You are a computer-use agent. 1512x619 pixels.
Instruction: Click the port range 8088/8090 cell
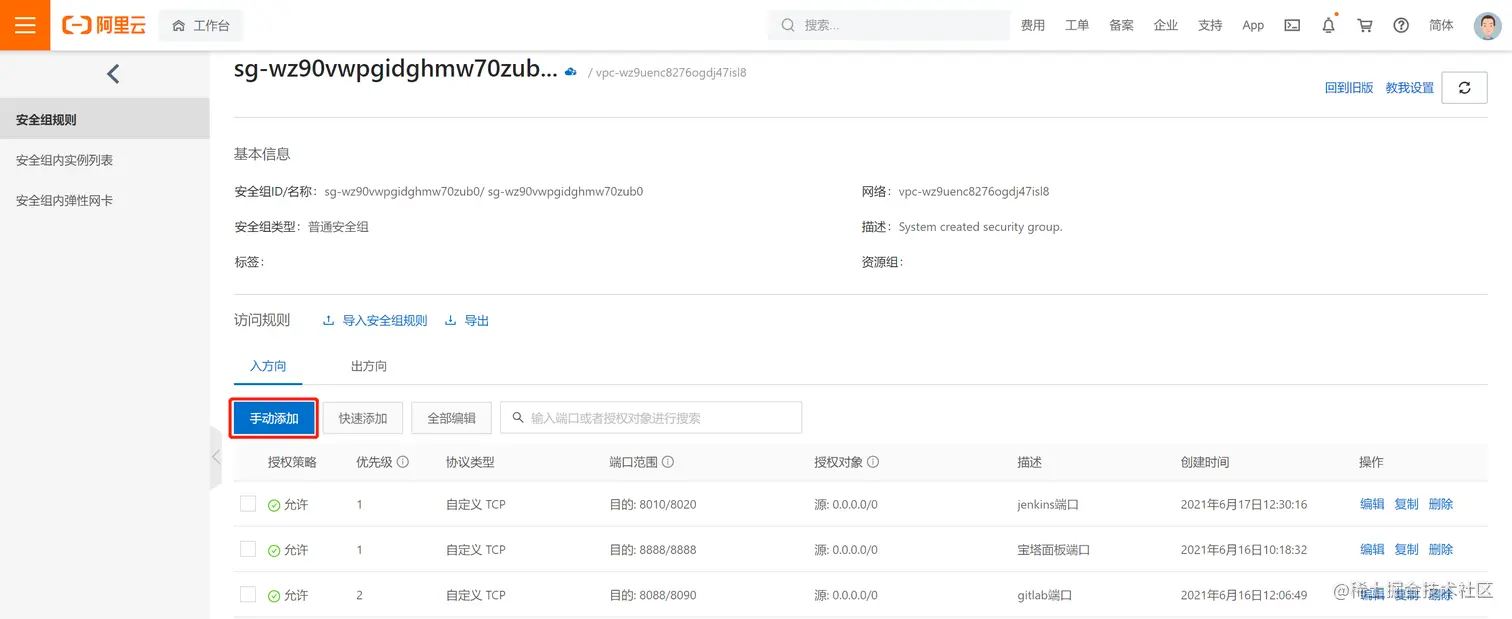click(653, 594)
